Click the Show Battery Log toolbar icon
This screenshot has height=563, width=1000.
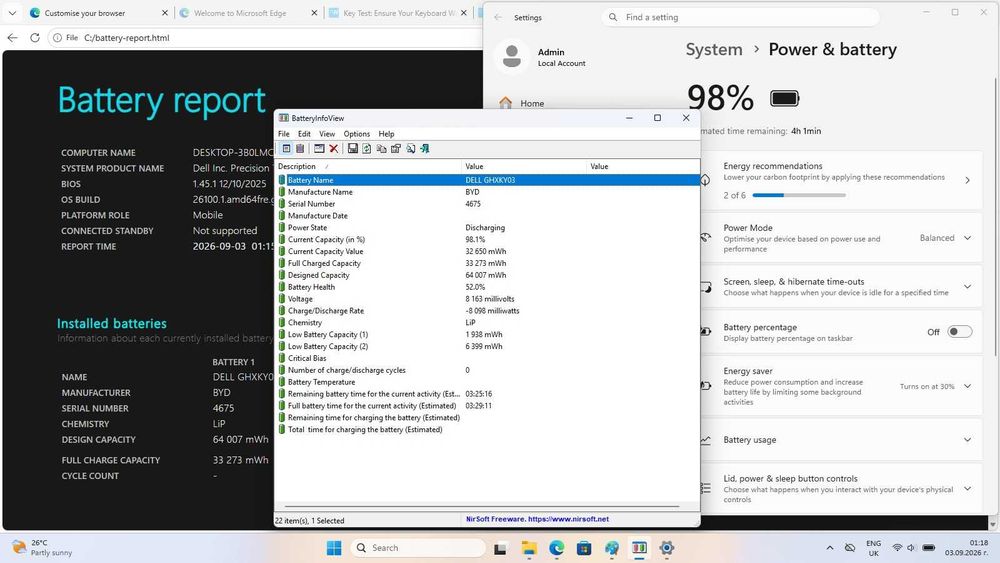point(300,149)
